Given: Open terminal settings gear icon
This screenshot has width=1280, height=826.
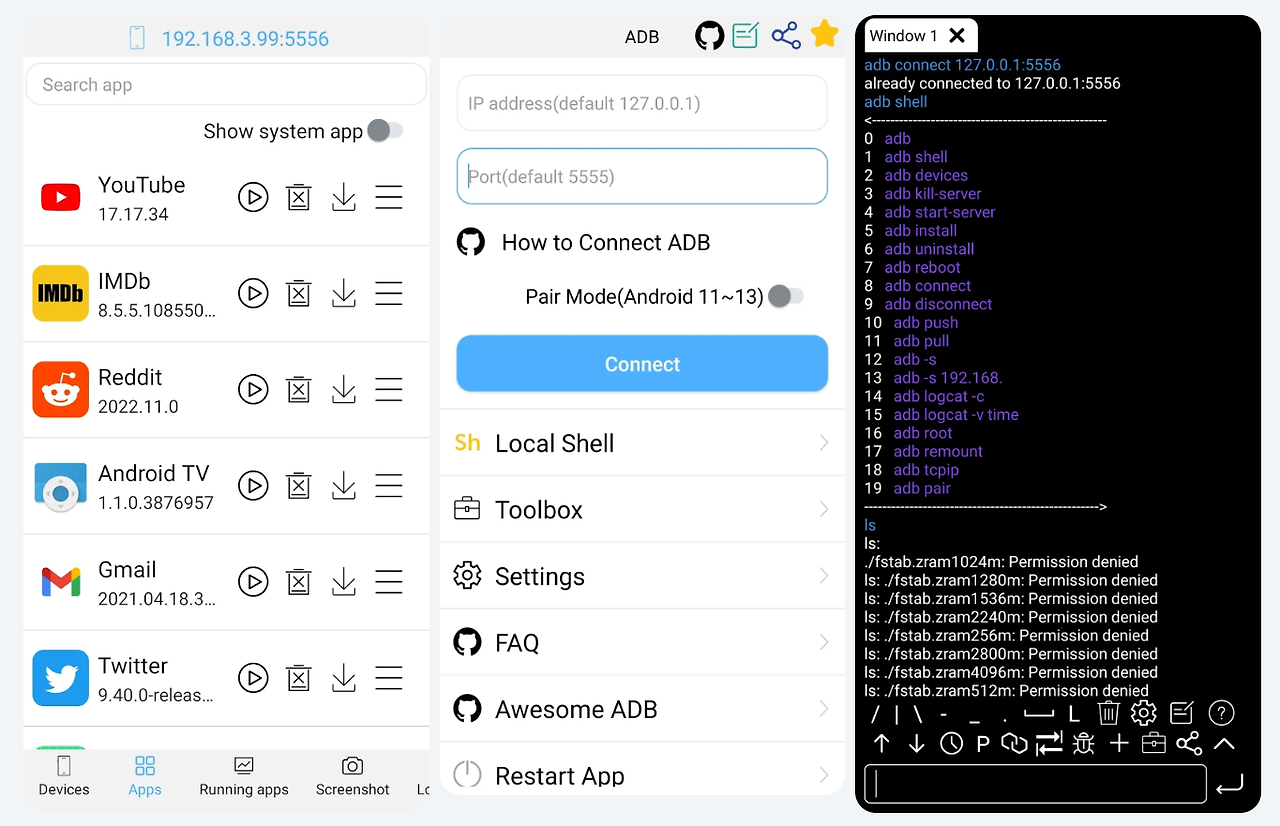Looking at the screenshot, I should click(1144, 713).
